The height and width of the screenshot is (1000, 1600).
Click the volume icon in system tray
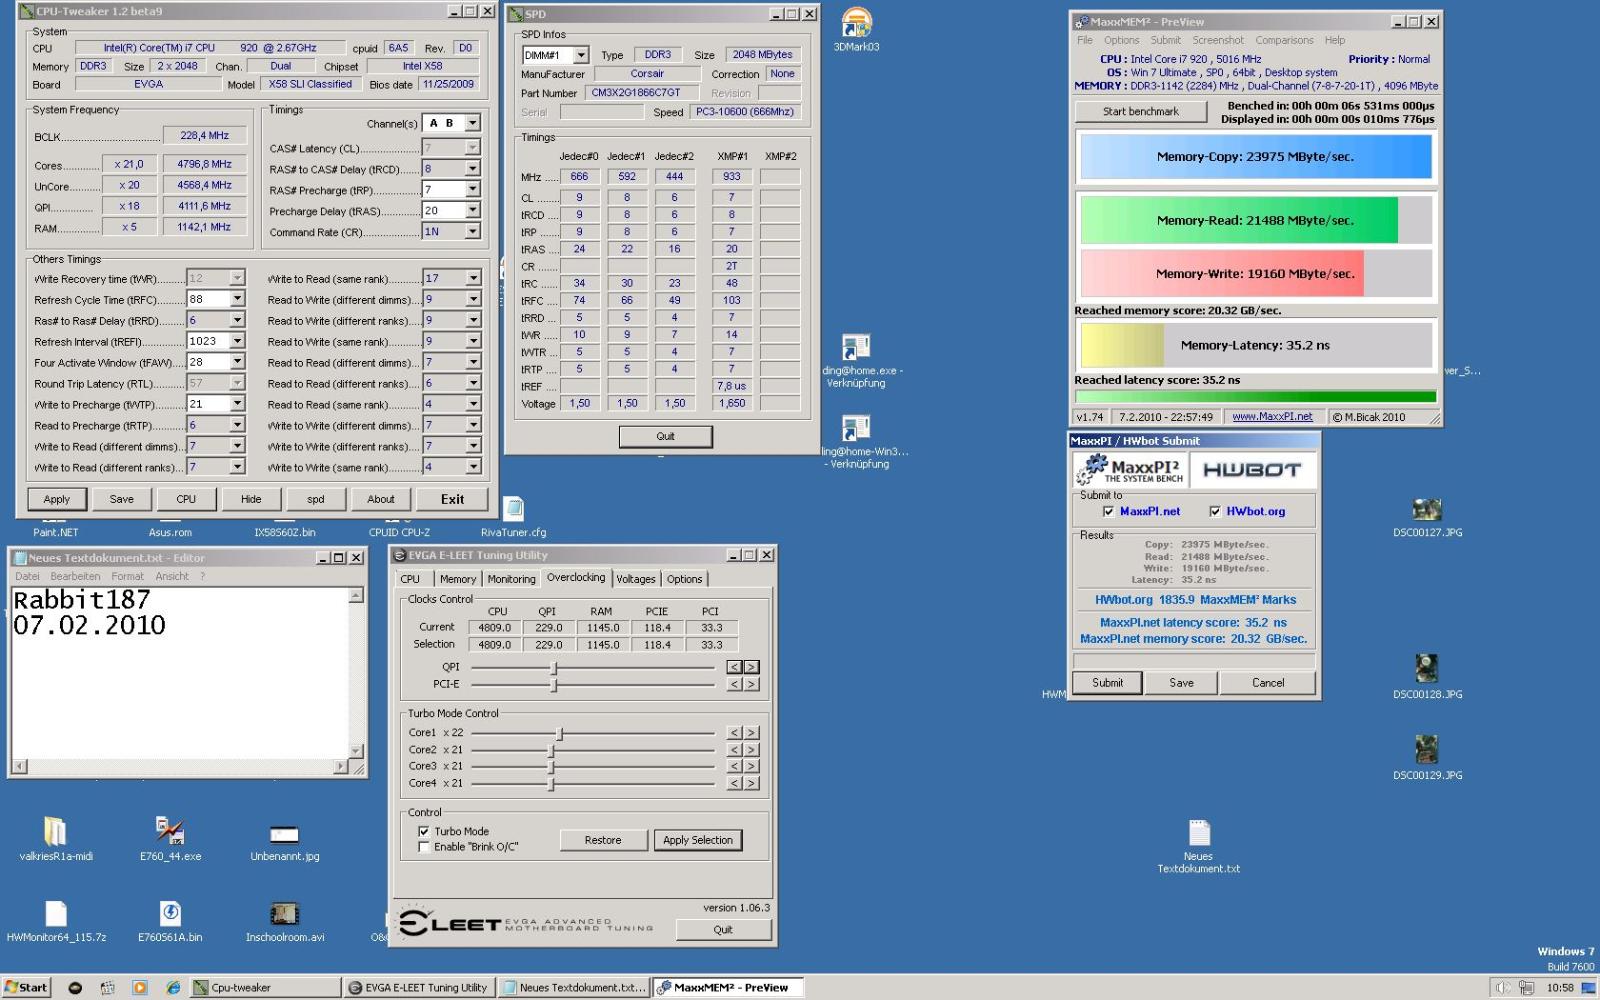click(x=1502, y=987)
